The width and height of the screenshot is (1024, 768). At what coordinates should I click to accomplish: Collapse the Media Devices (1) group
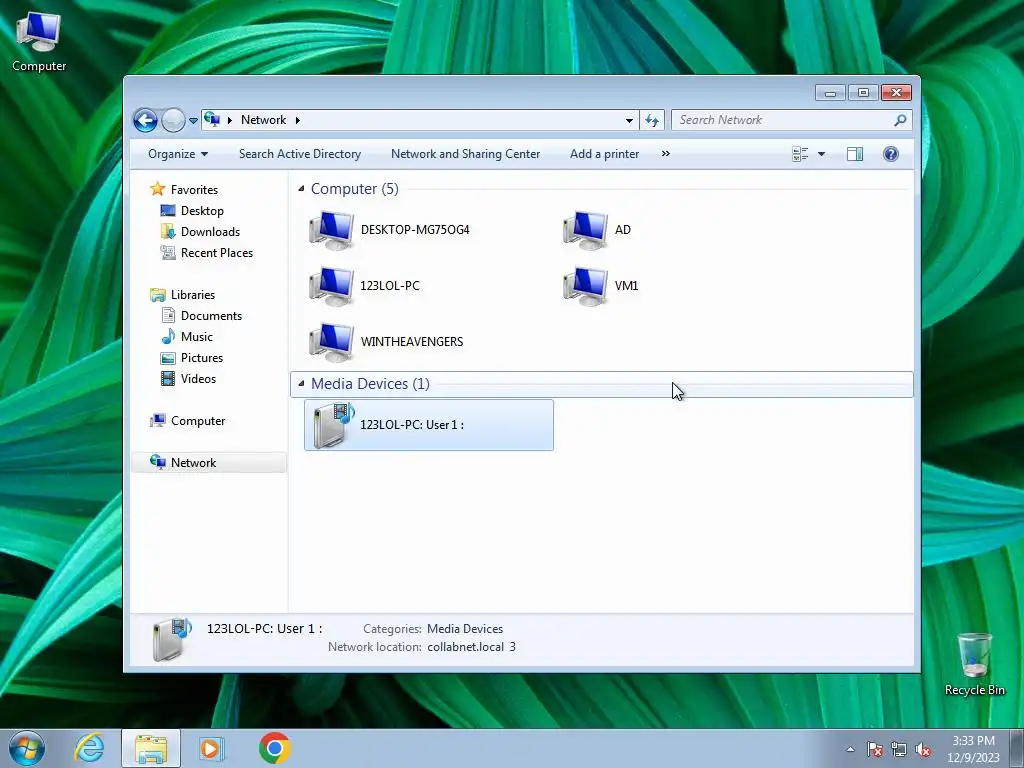coord(301,384)
